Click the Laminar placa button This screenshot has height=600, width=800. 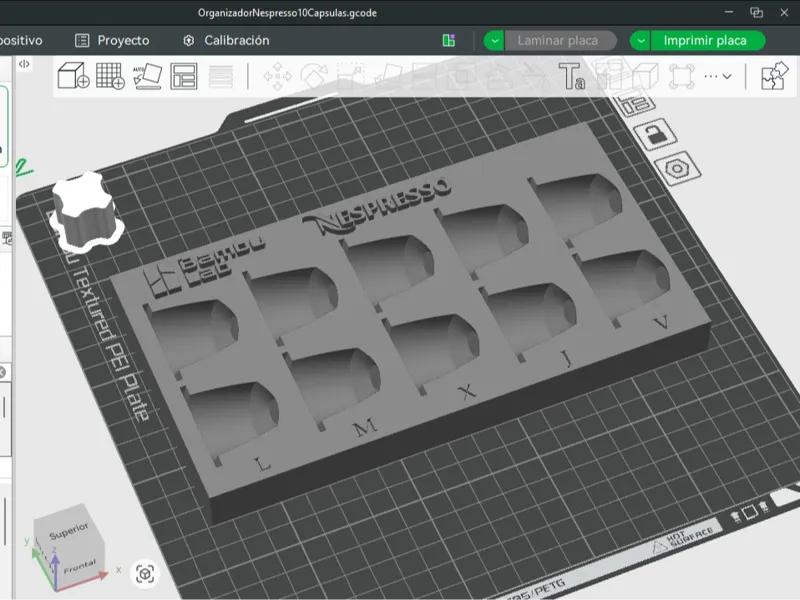click(x=560, y=40)
